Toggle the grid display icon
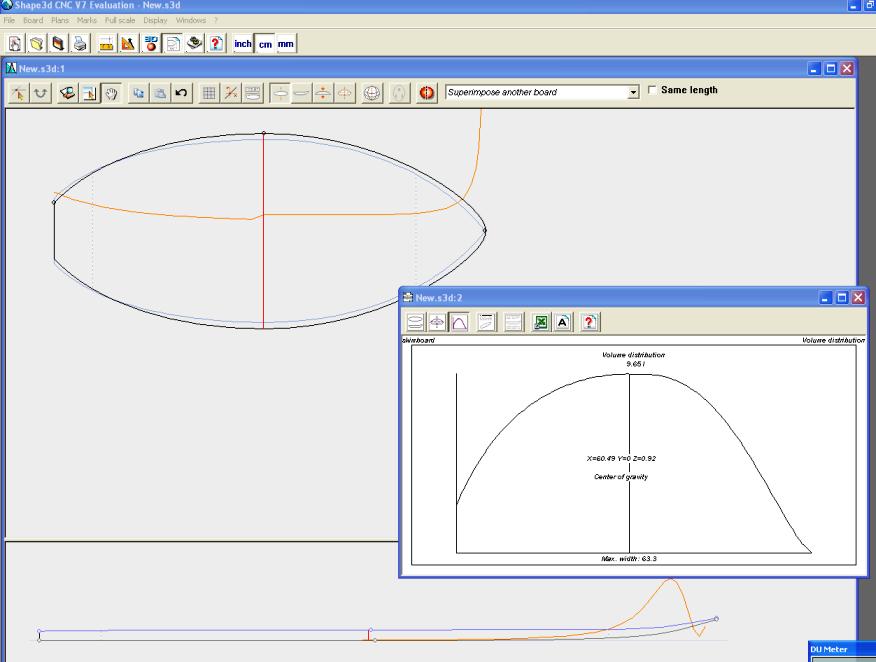Image resolution: width=876 pixels, height=662 pixels. [209, 93]
